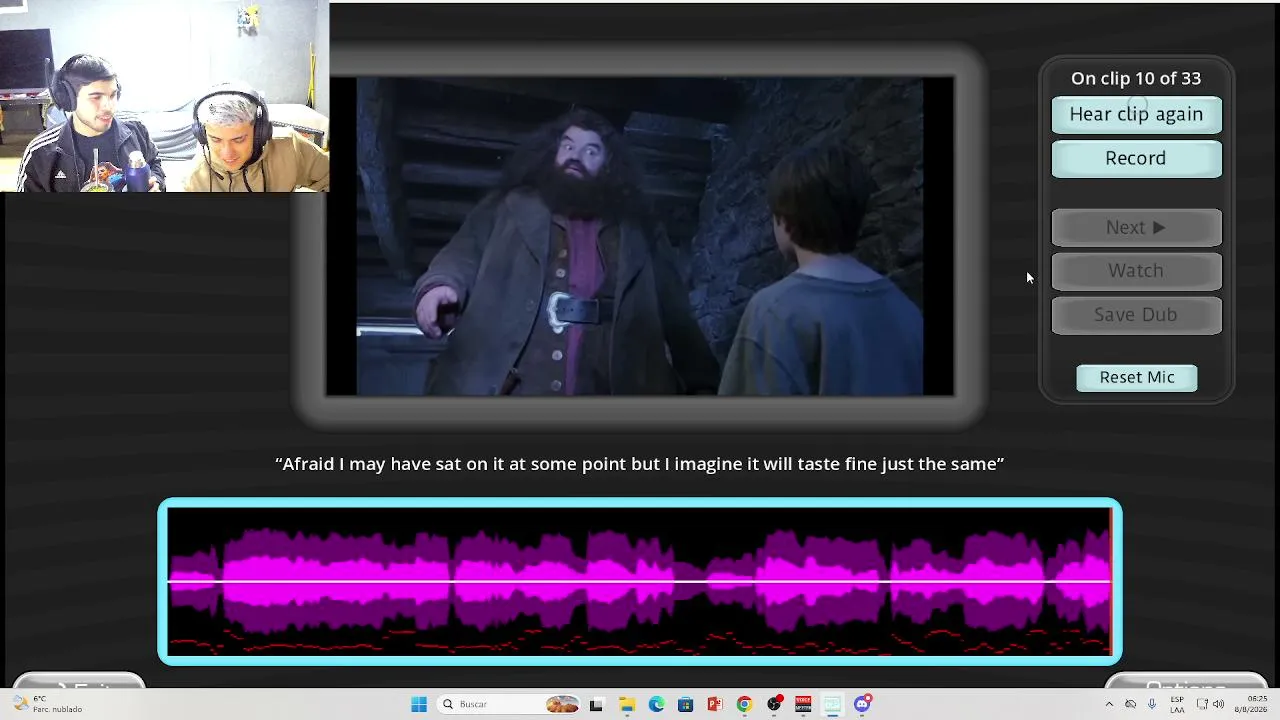Viewport: 1280px width, 720px height.
Task: Launch Microsoft Edge from the taskbar
Action: [656, 704]
